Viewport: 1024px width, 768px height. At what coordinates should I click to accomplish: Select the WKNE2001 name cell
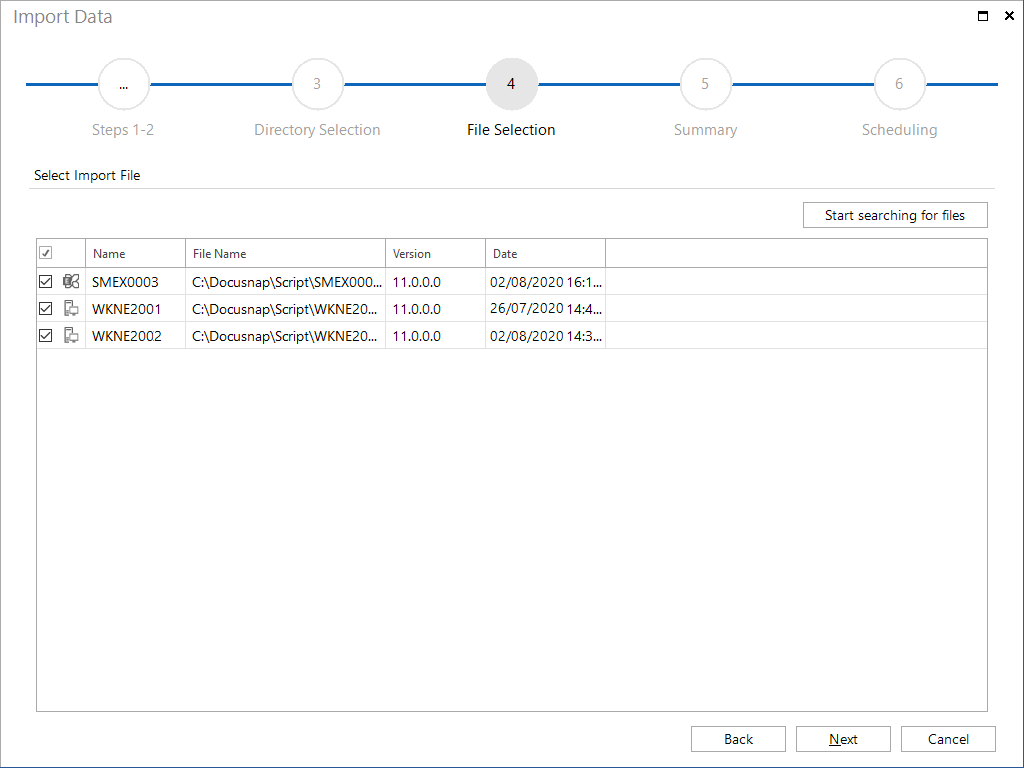pyautogui.click(x=135, y=309)
